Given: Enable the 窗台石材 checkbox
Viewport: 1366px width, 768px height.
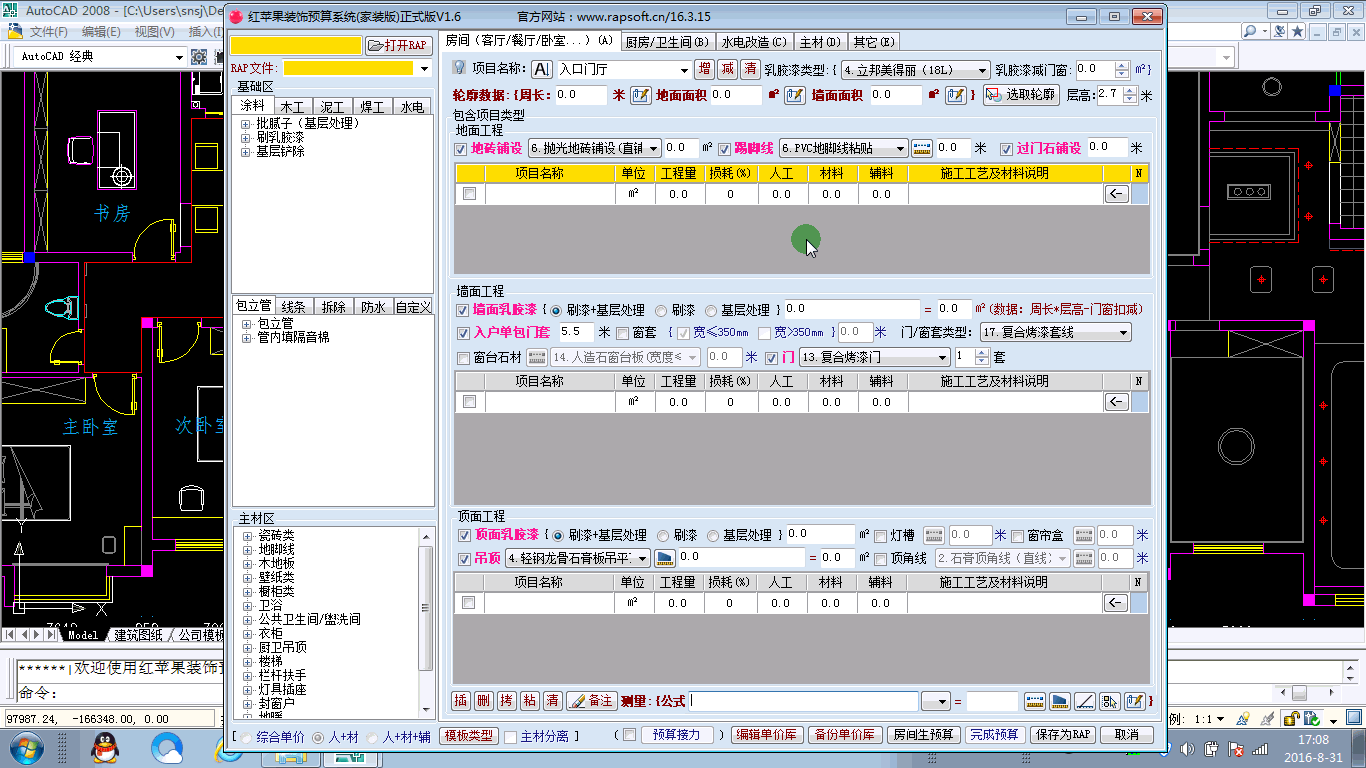Looking at the screenshot, I should [x=463, y=358].
